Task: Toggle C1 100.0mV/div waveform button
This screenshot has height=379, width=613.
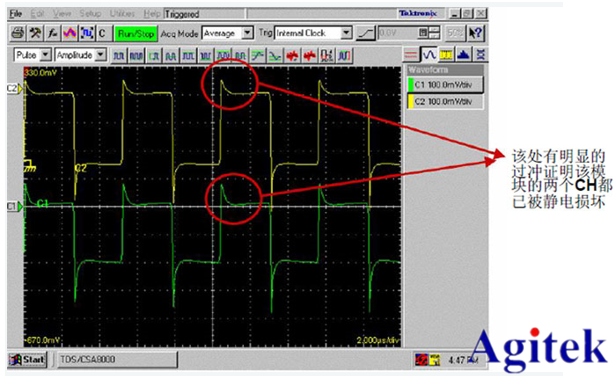Action: coord(445,85)
